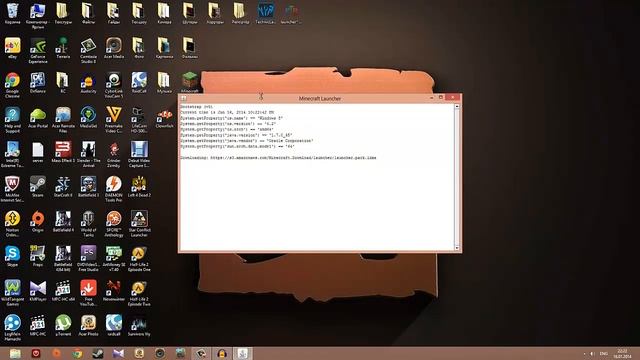Open the server file on desktop
The height and width of the screenshot is (360, 640).
(38, 152)
